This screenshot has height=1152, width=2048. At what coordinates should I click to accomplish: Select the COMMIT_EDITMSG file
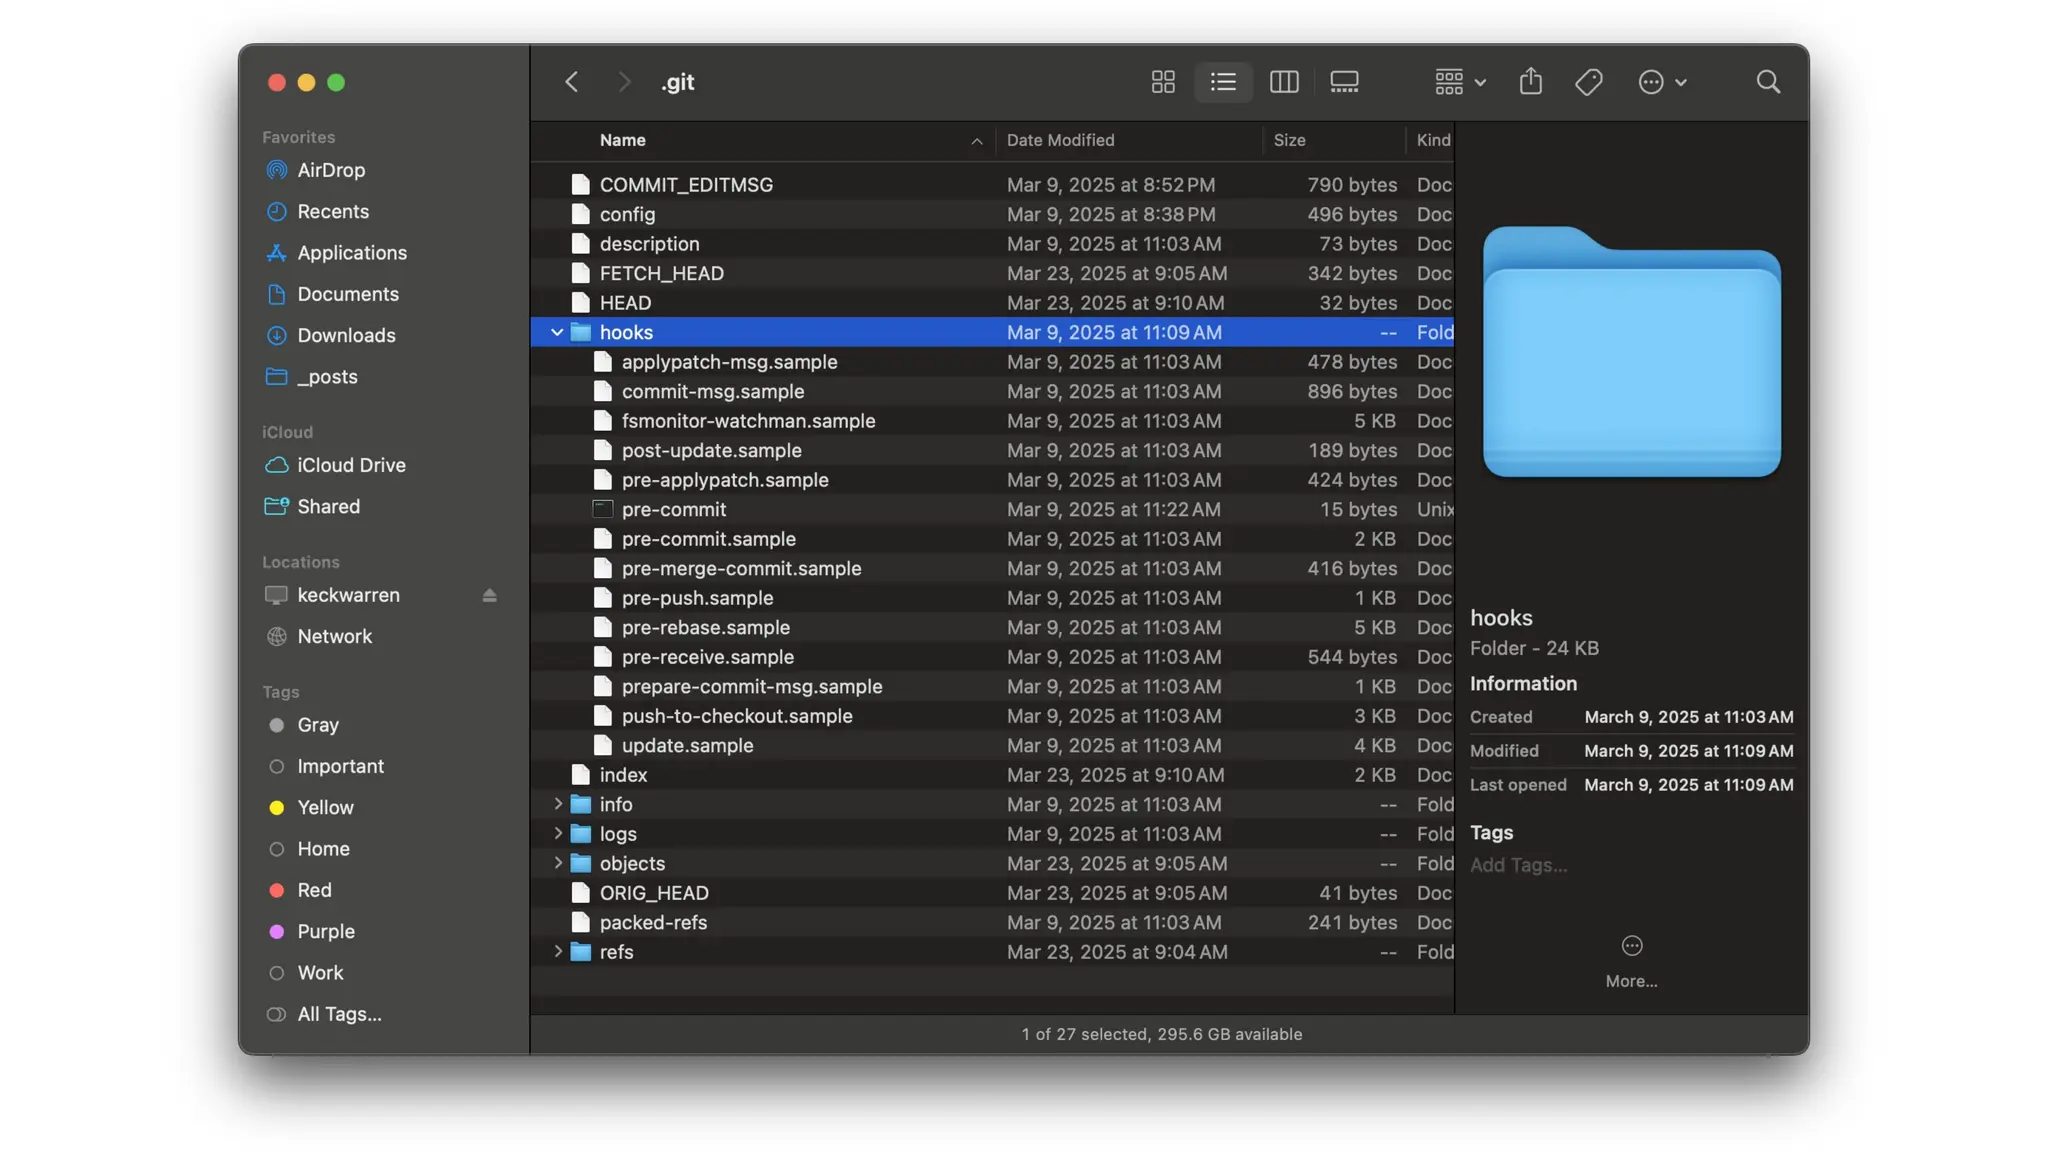coord(992,185)
